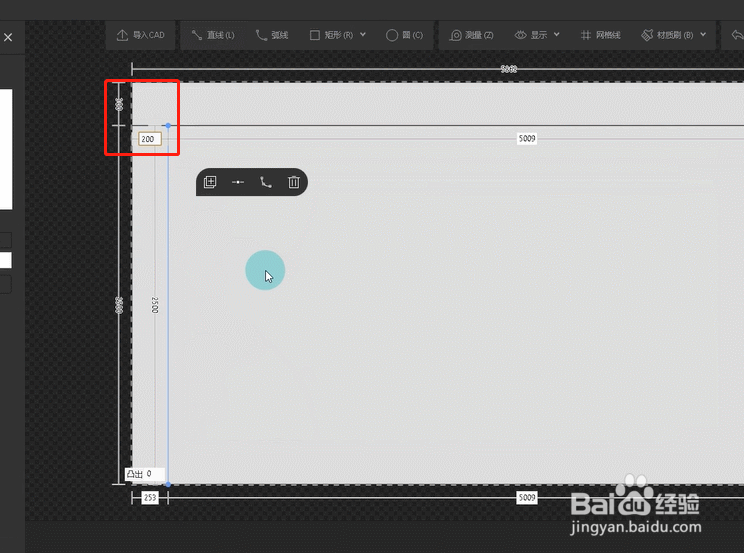Click the duplicate icon in the floating toolbar
The image size is (744, 553).
210,182
